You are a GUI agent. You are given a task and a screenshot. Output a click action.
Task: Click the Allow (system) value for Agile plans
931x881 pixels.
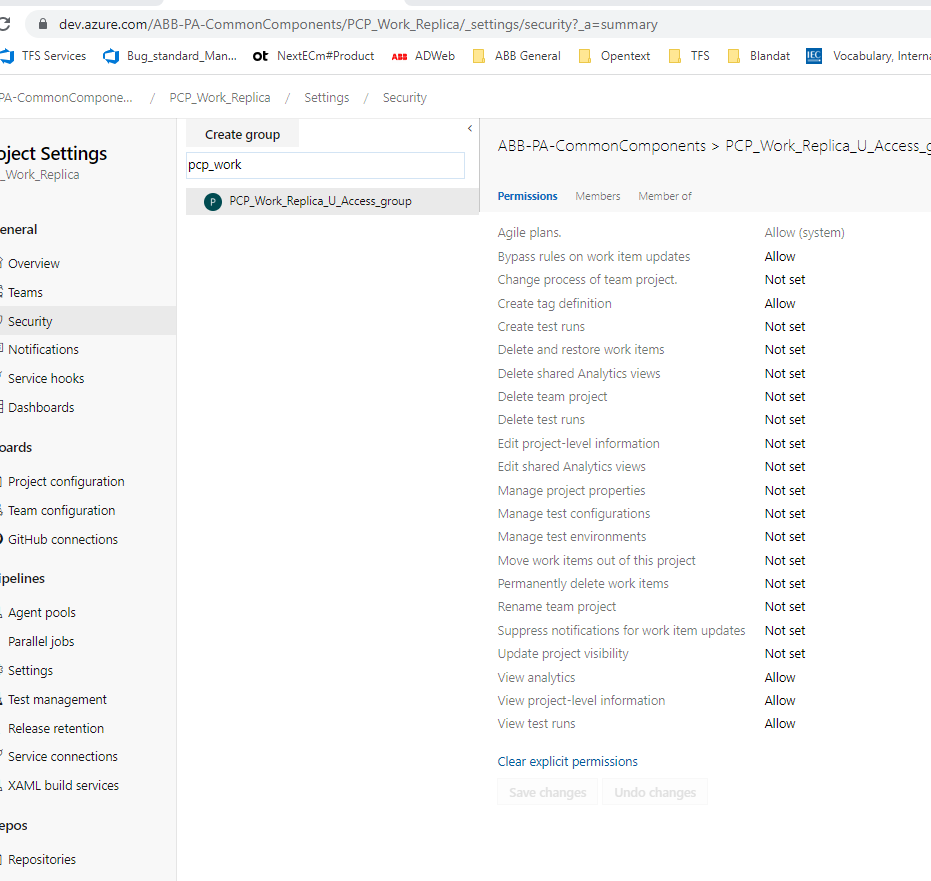[805, 233]
